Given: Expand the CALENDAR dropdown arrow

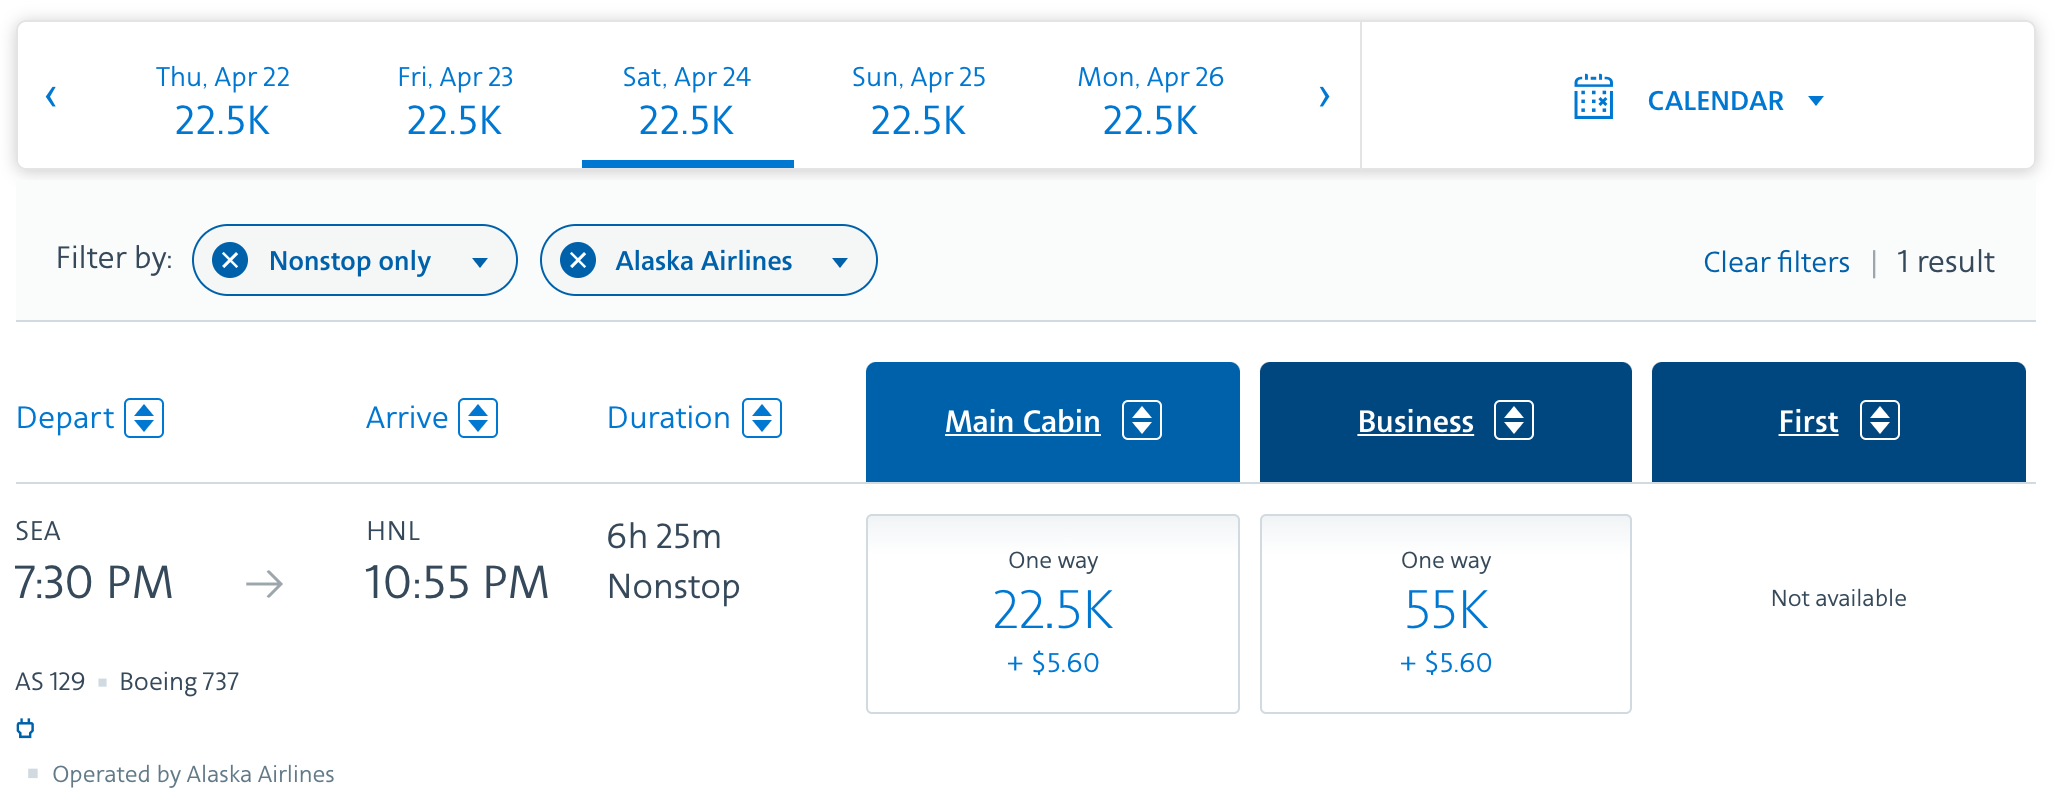Looking at the screenshot, I should [x=1816, y=100].
